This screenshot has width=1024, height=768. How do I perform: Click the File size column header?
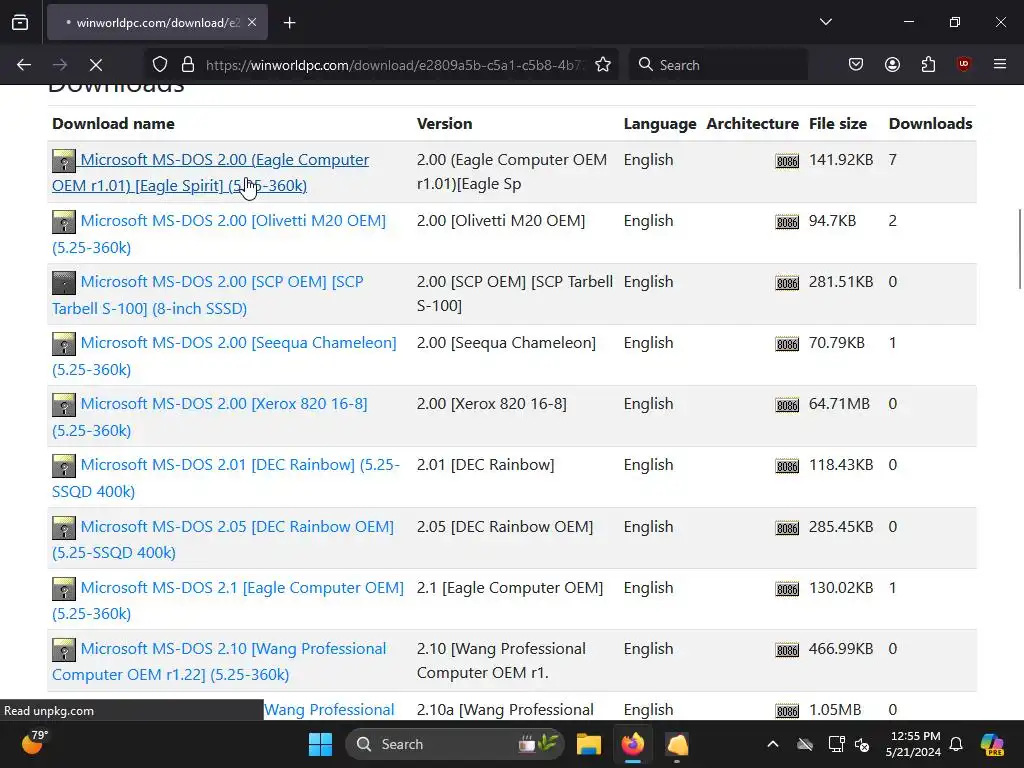click(838, 123)
